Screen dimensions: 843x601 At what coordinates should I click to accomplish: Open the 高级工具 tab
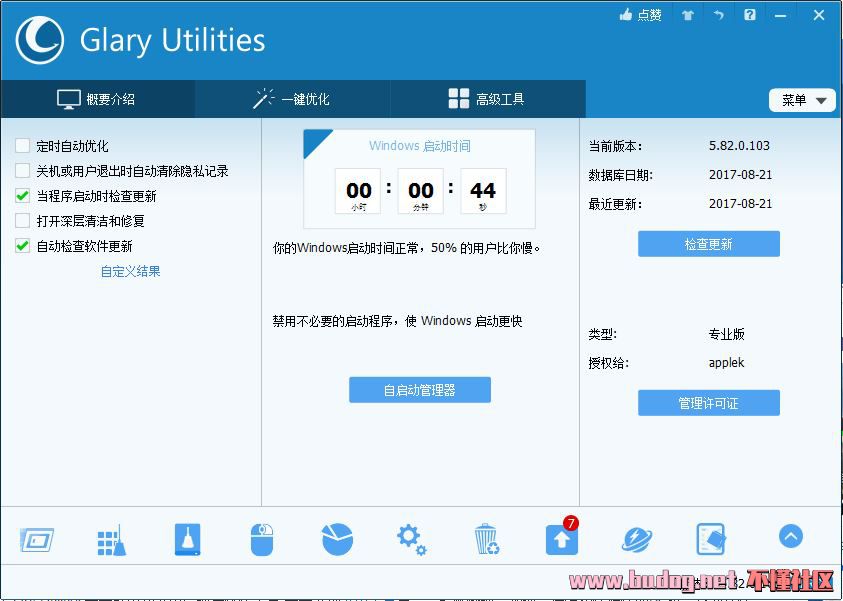coord(487,99)
